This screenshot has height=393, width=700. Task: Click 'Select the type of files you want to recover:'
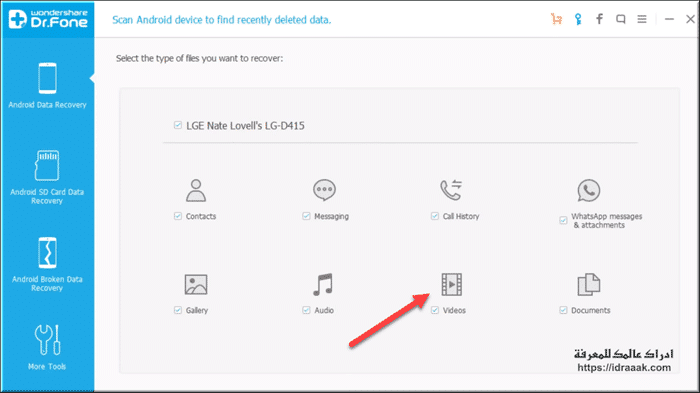point(200,59)
